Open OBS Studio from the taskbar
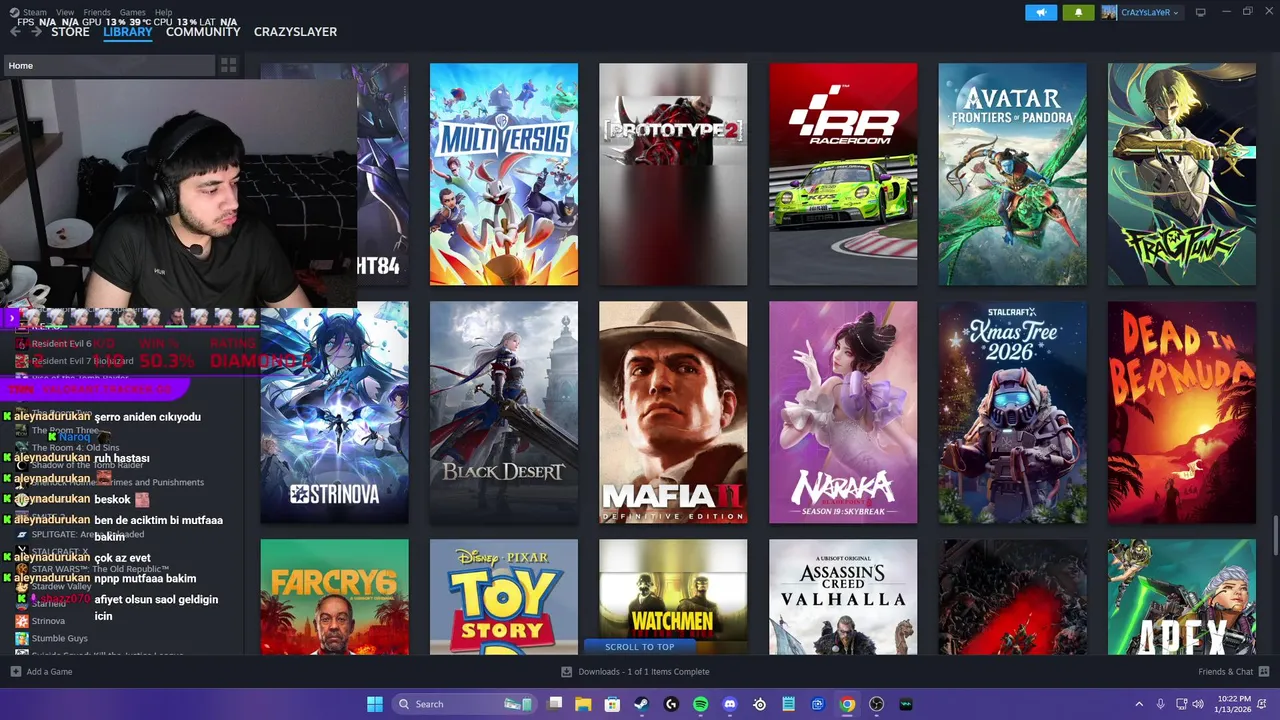The width and height of the screenshot is (1280, 720). pos(877,704)
